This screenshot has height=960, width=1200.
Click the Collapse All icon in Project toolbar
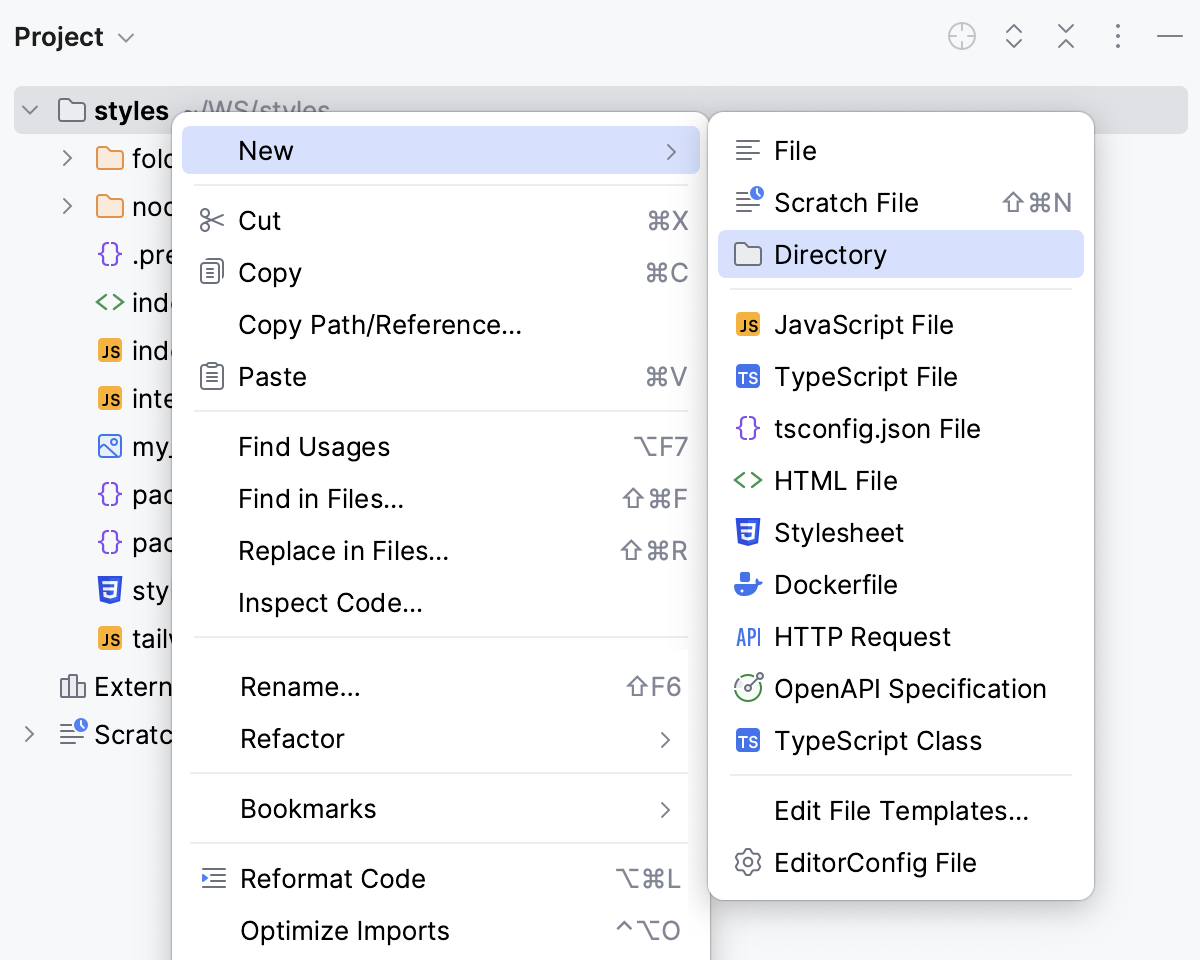(1066, 36)
